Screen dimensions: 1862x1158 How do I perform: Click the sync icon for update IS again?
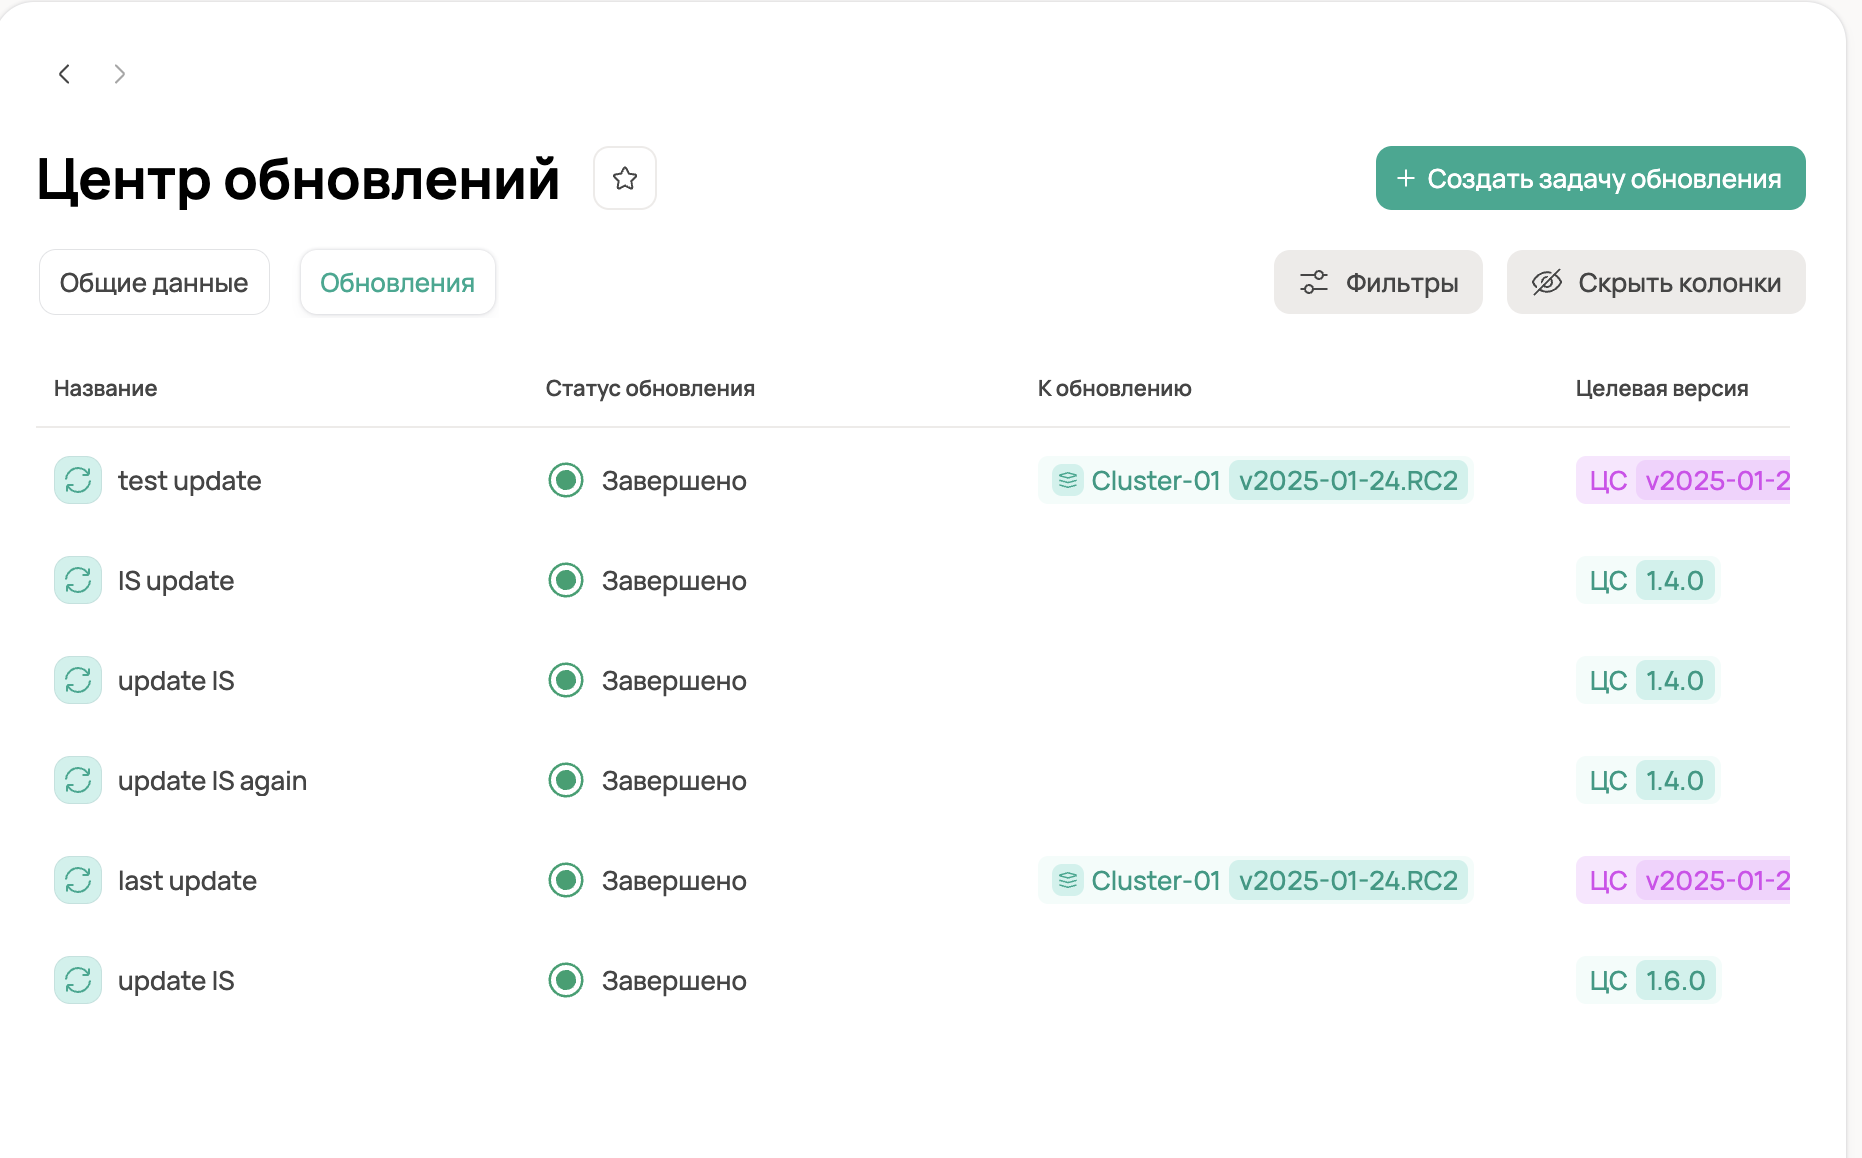pyautogui.click(x=78, y=780)
